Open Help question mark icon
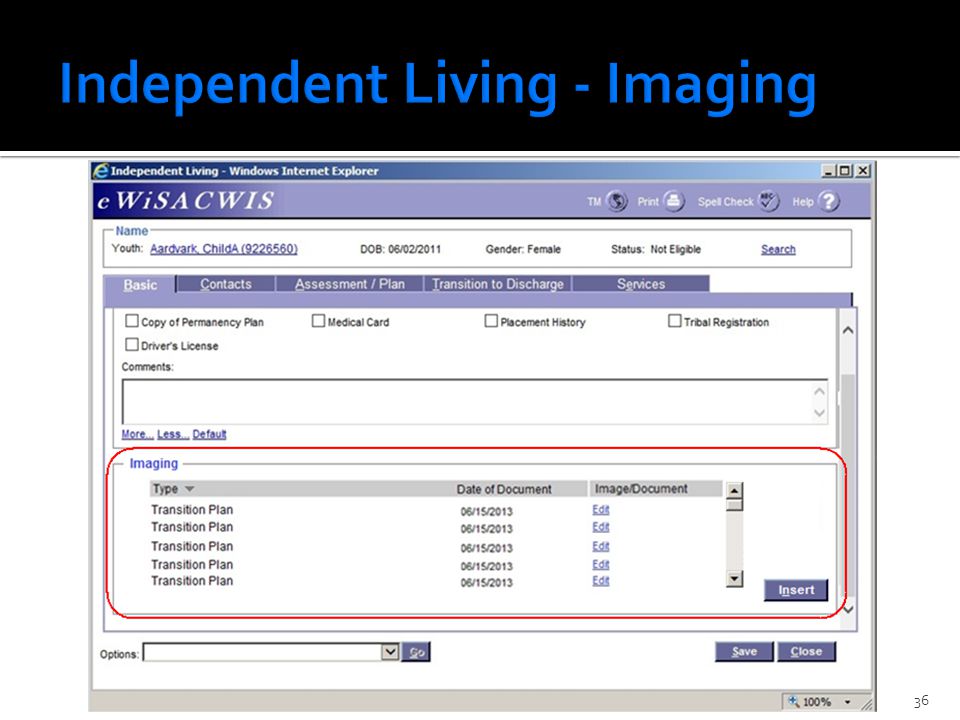The height and width of the screenshot is (720, 960). (x=828, y=201)
